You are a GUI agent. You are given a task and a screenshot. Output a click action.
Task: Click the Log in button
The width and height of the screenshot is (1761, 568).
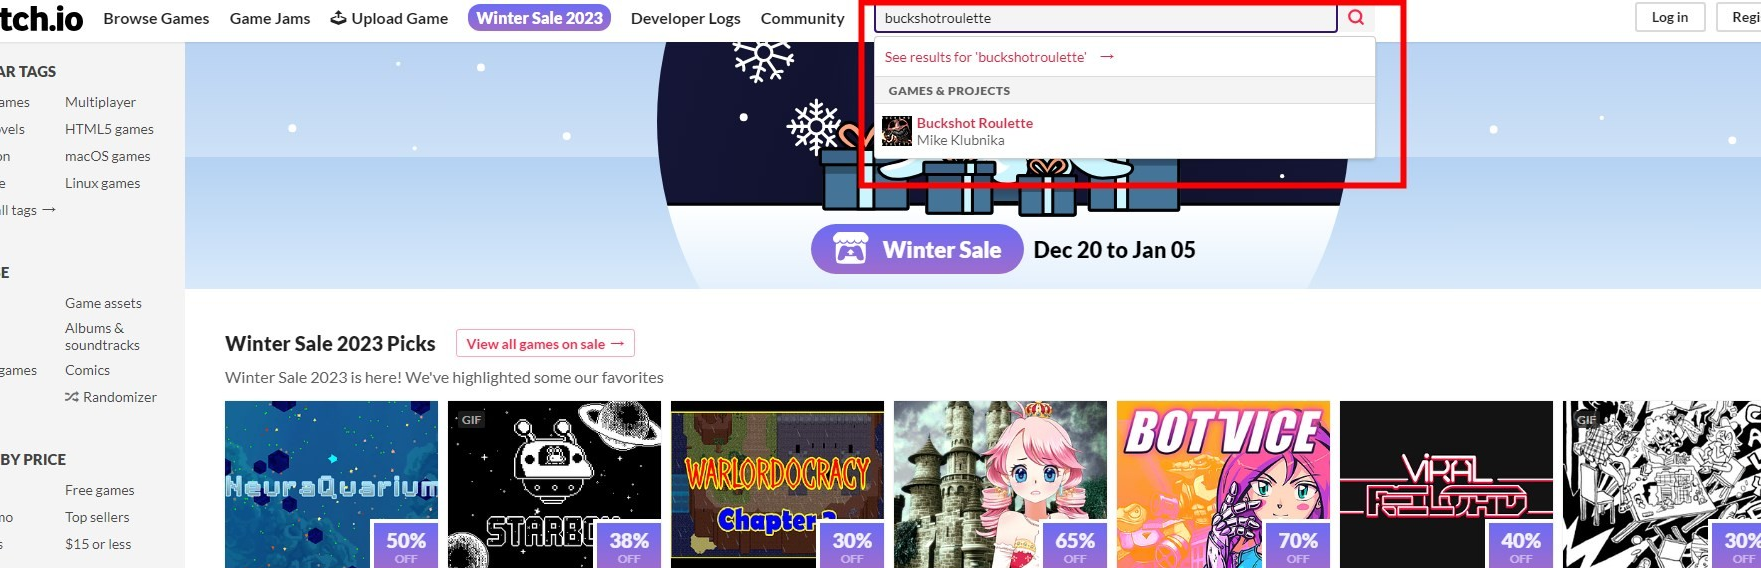(x=1669, y=17)
